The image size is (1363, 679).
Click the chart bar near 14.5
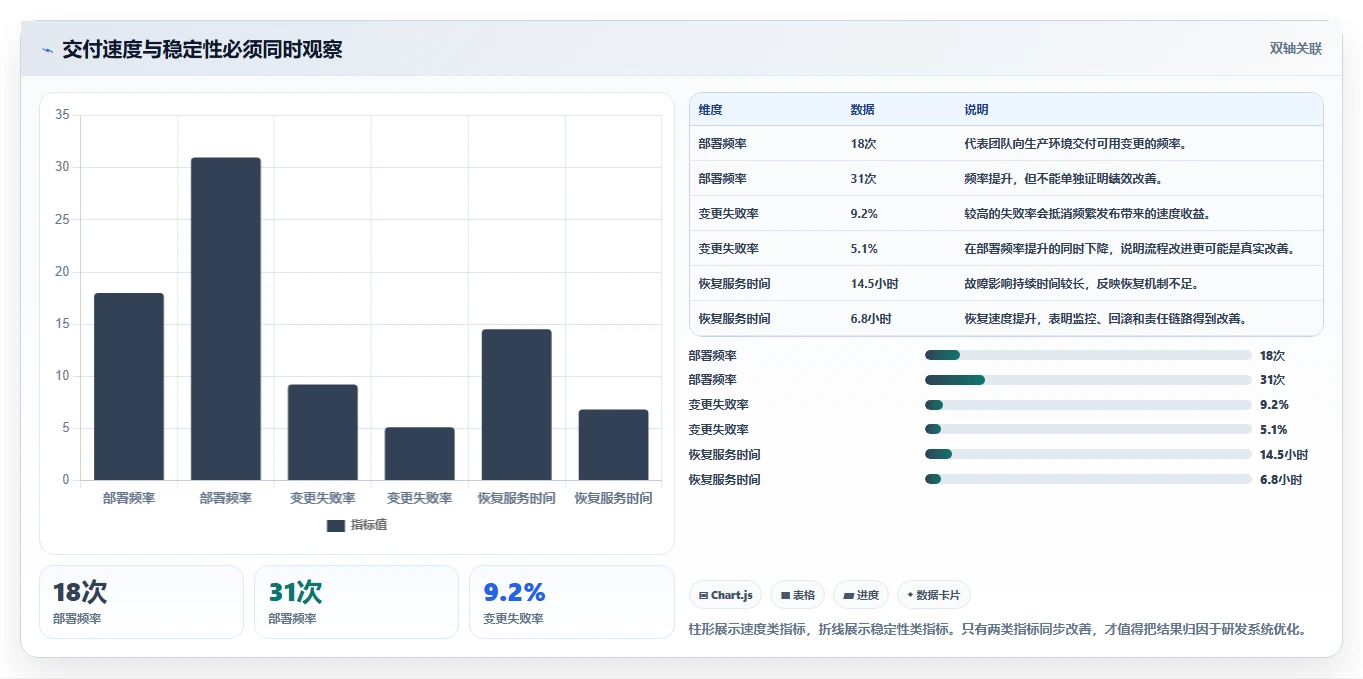pos(516,405)
